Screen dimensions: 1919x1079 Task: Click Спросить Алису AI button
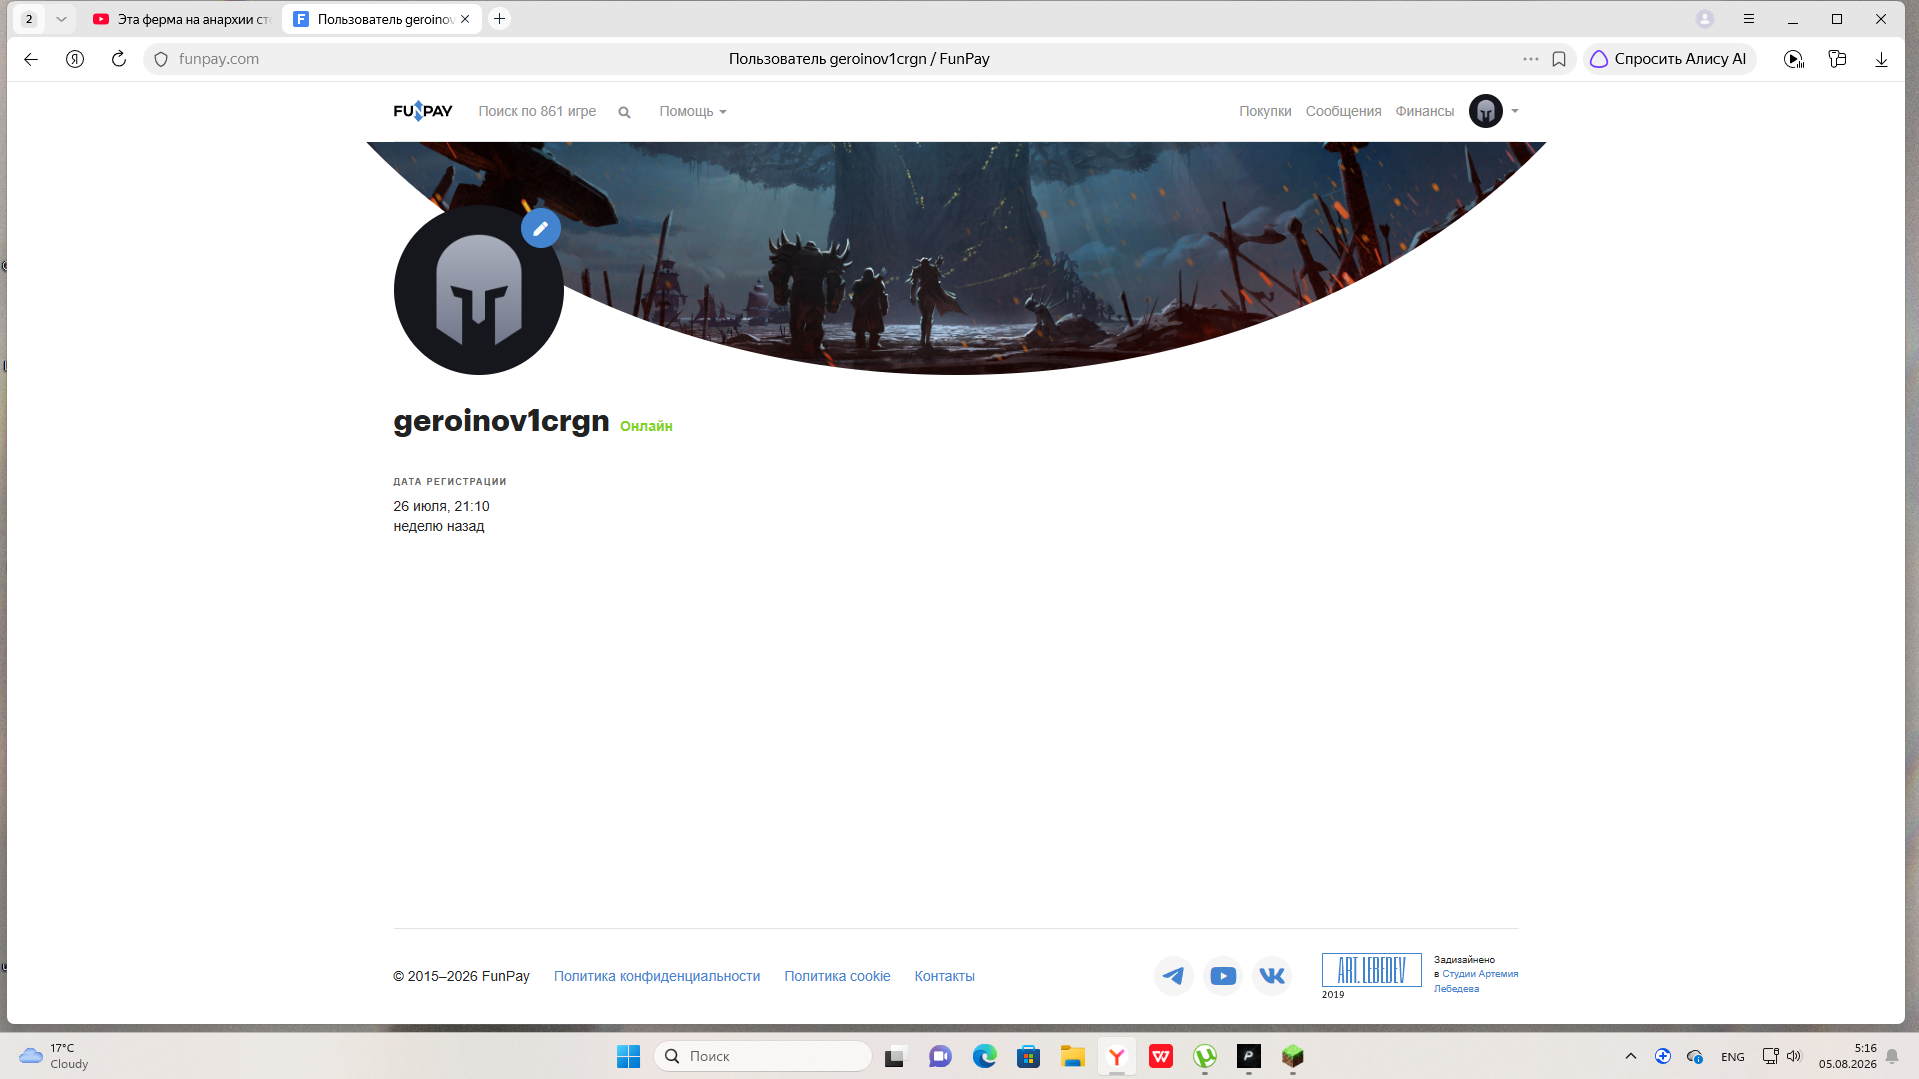(1669, 59)
